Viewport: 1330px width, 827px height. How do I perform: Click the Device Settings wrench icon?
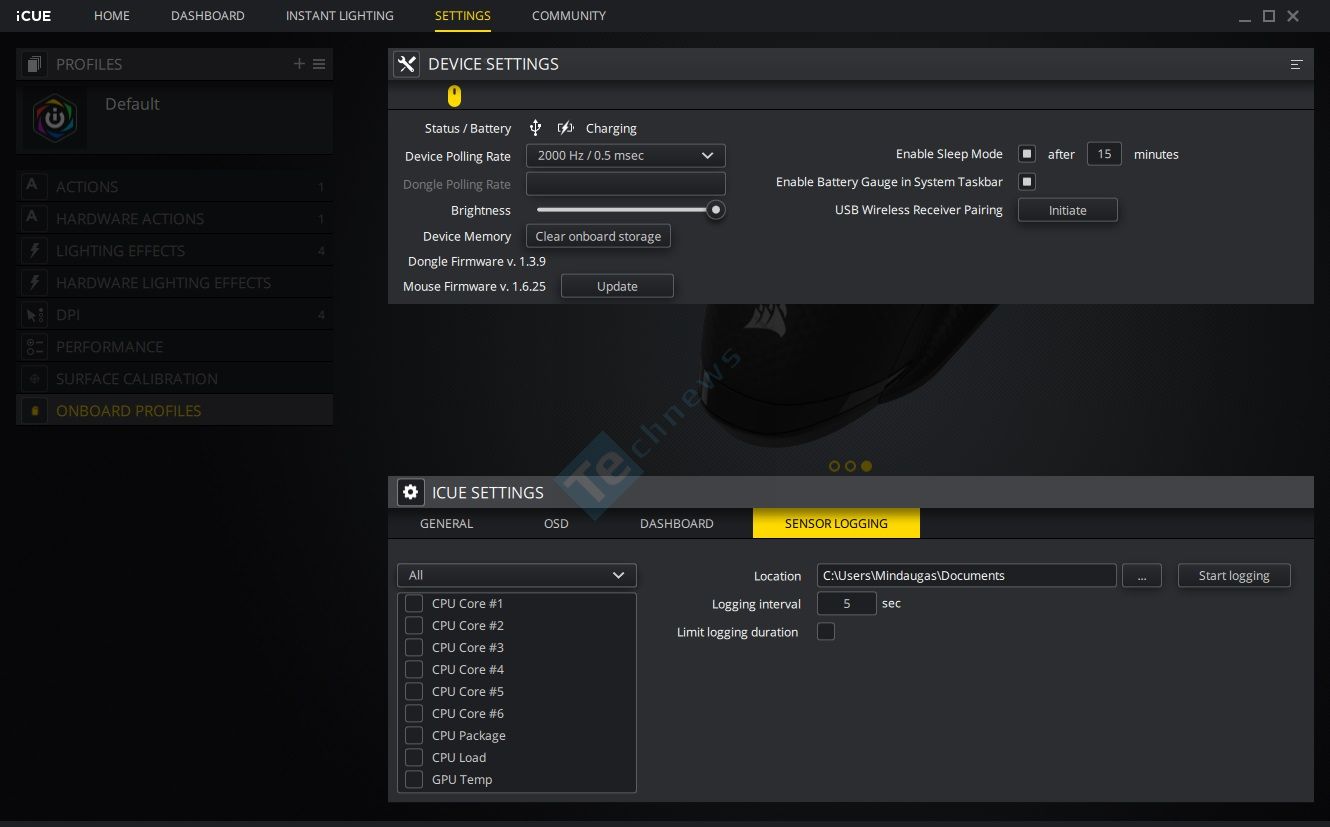click(406, 64)
